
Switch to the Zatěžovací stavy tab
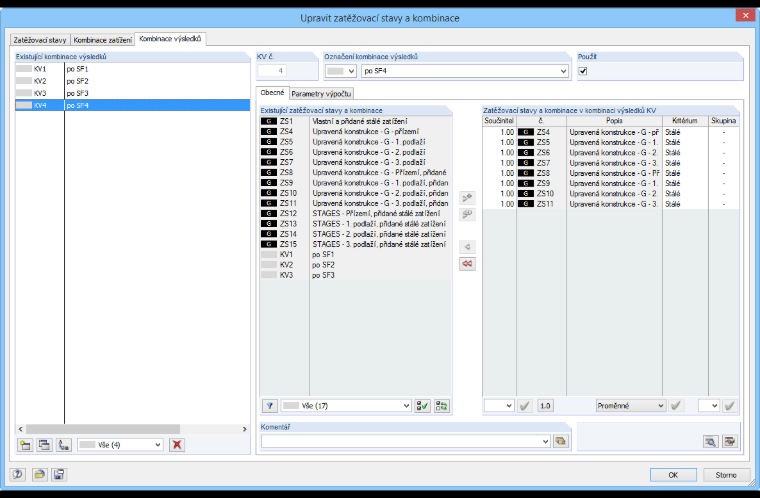pyautogui.click(x=40, y=40)
